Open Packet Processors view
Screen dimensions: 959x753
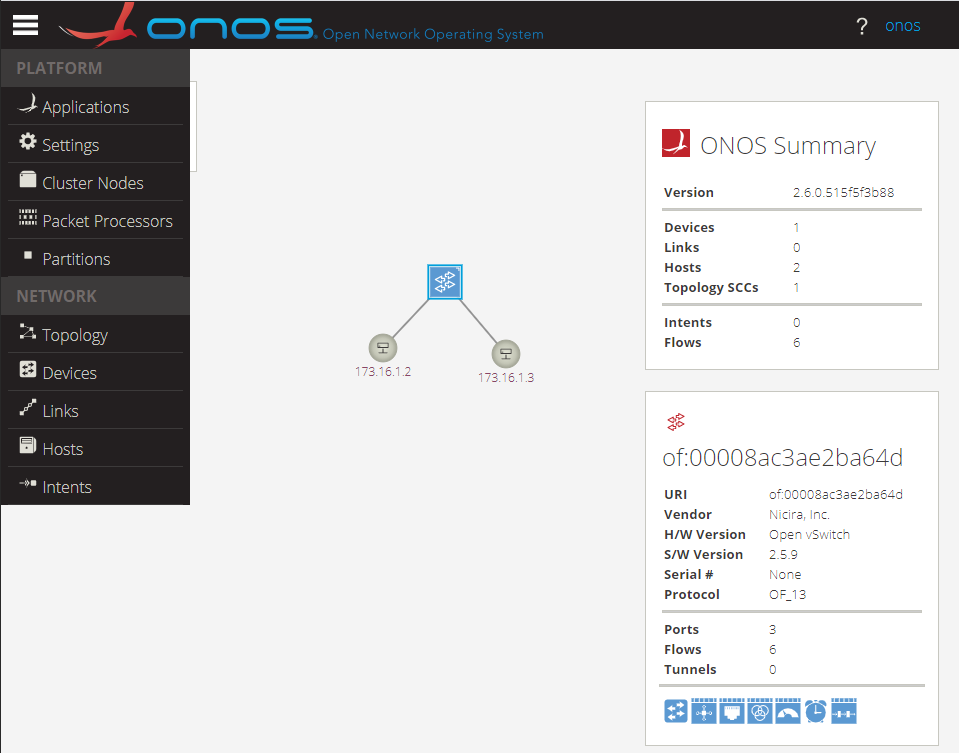(x=95, y=220)
